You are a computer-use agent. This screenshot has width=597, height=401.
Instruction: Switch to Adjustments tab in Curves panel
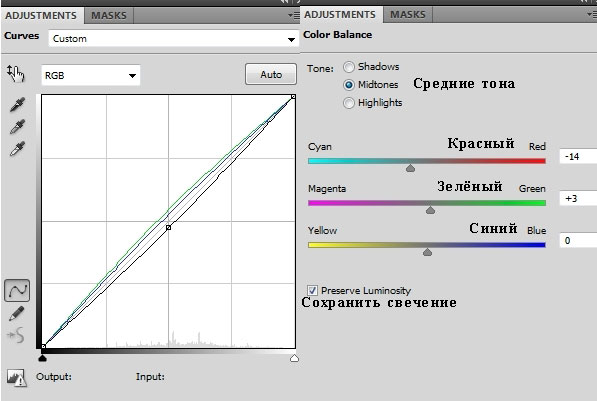coord(41,16)
